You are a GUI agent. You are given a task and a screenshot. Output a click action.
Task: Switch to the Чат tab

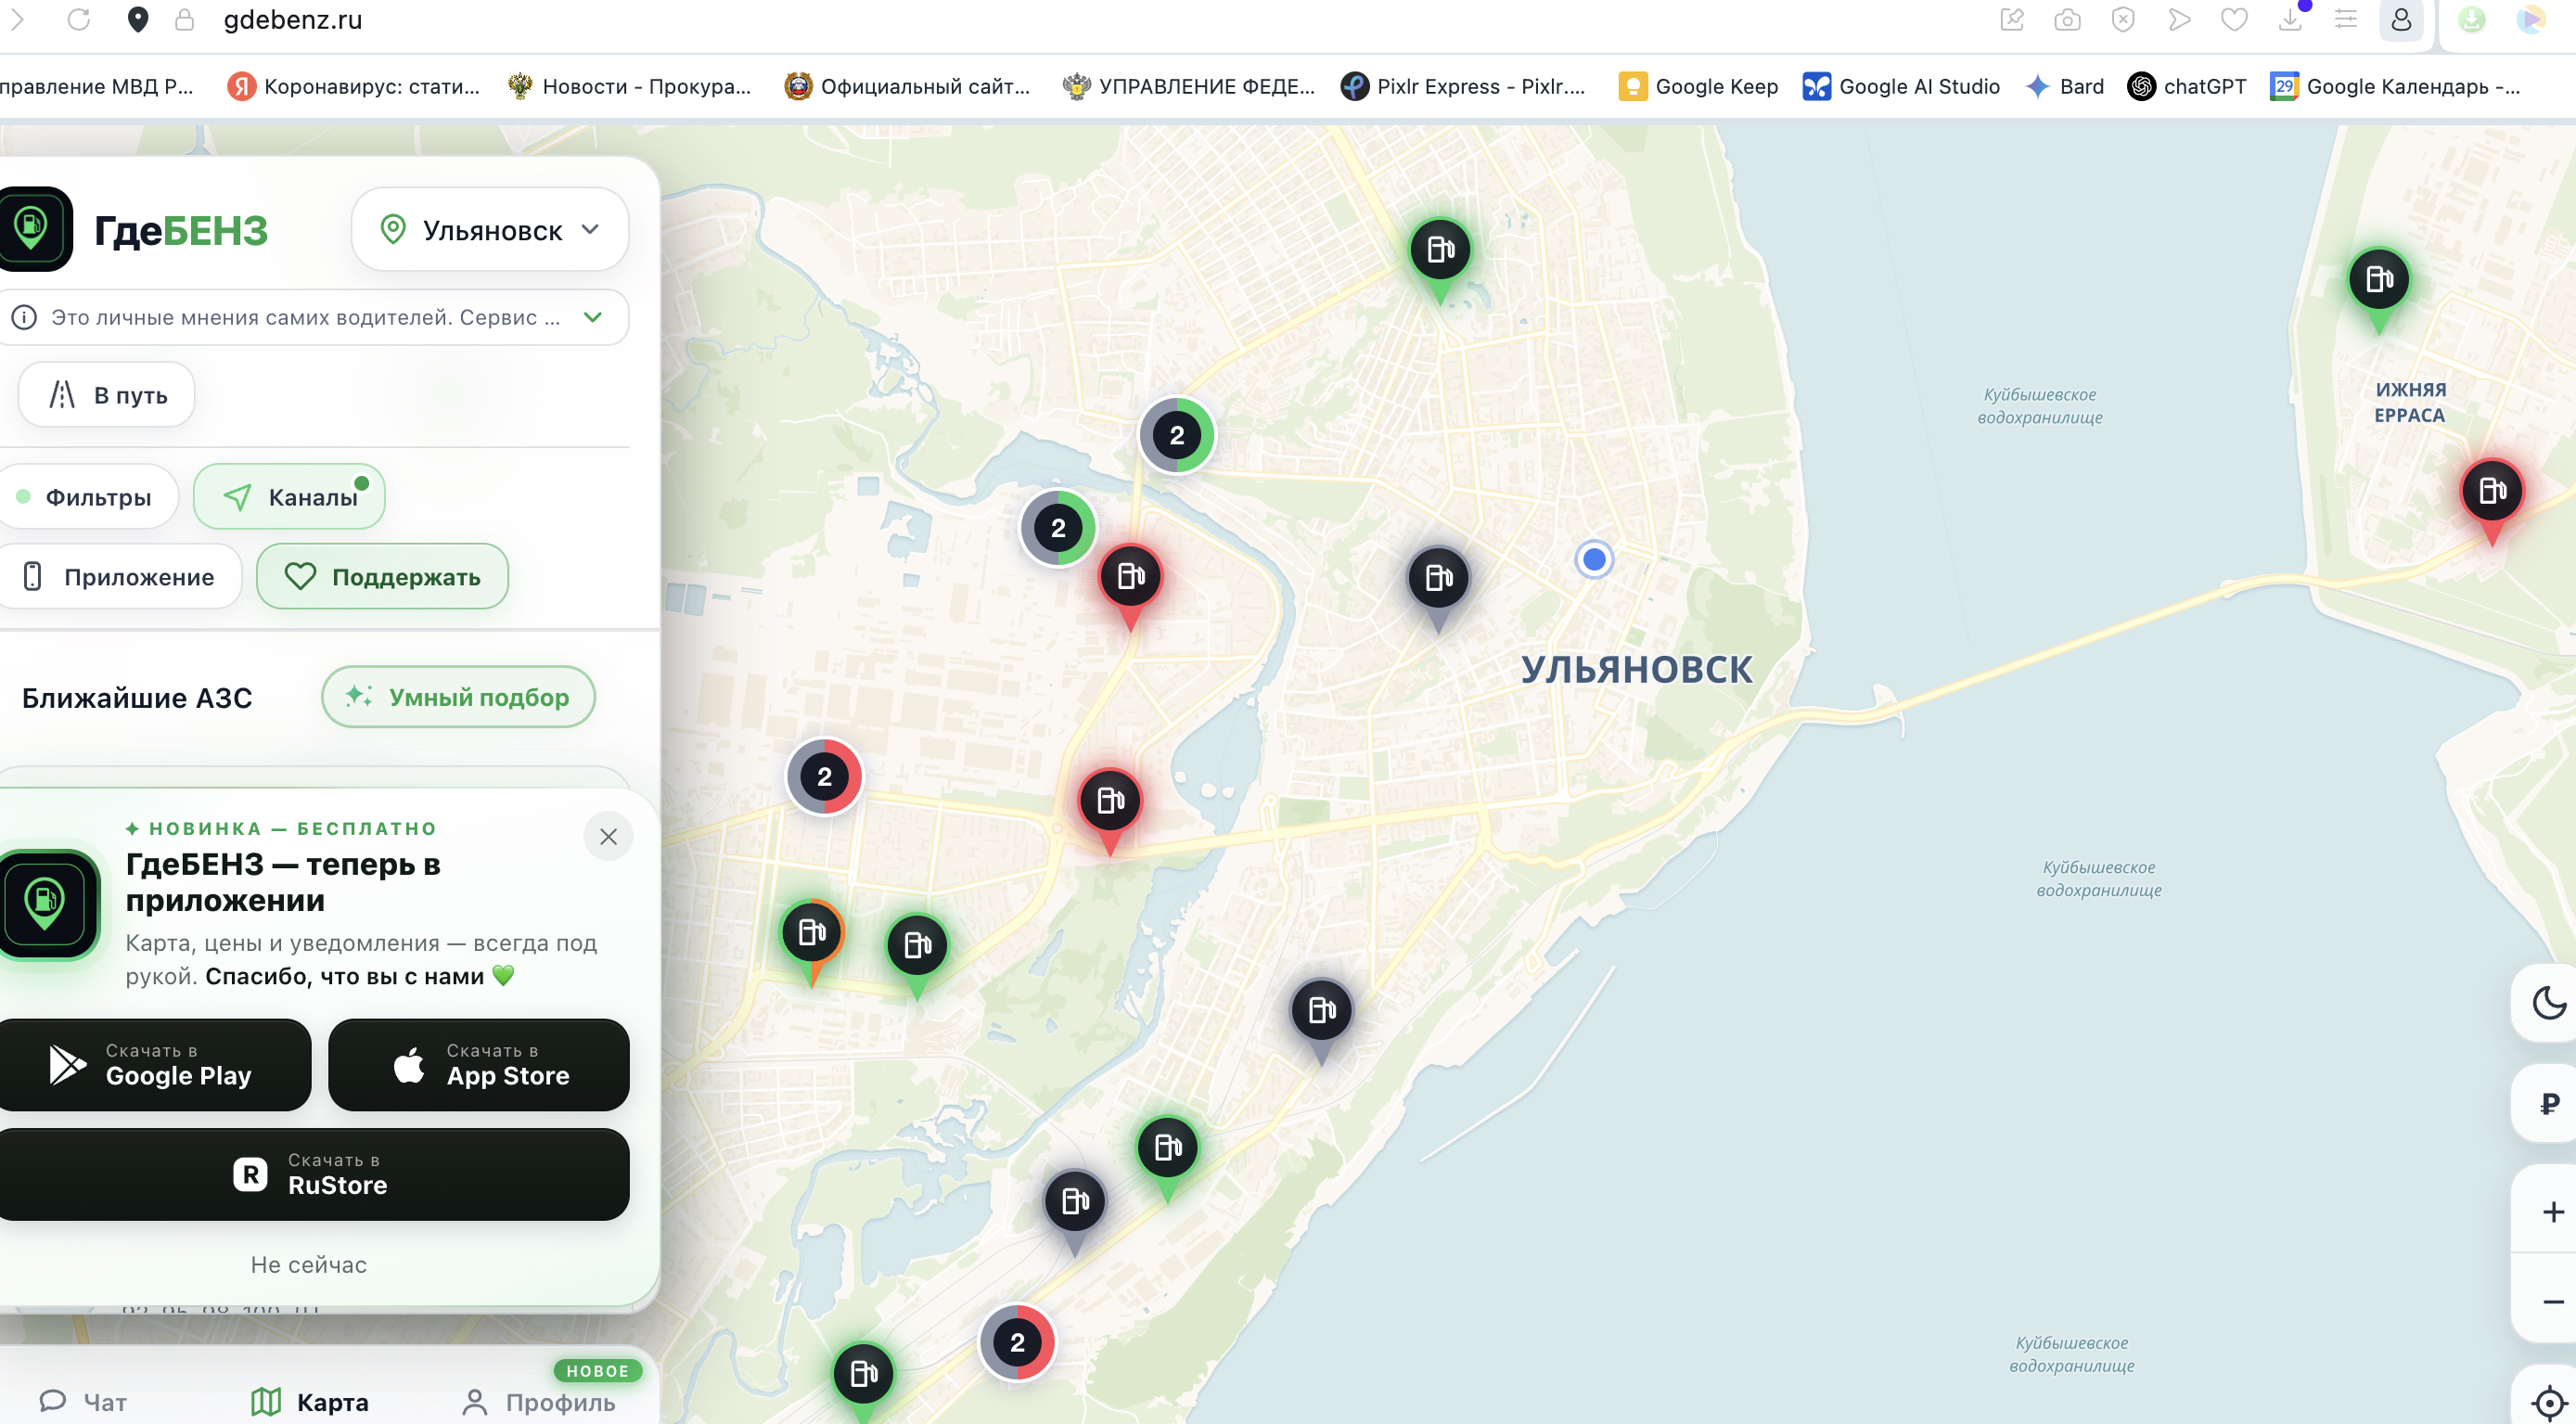coord(83,1401)
